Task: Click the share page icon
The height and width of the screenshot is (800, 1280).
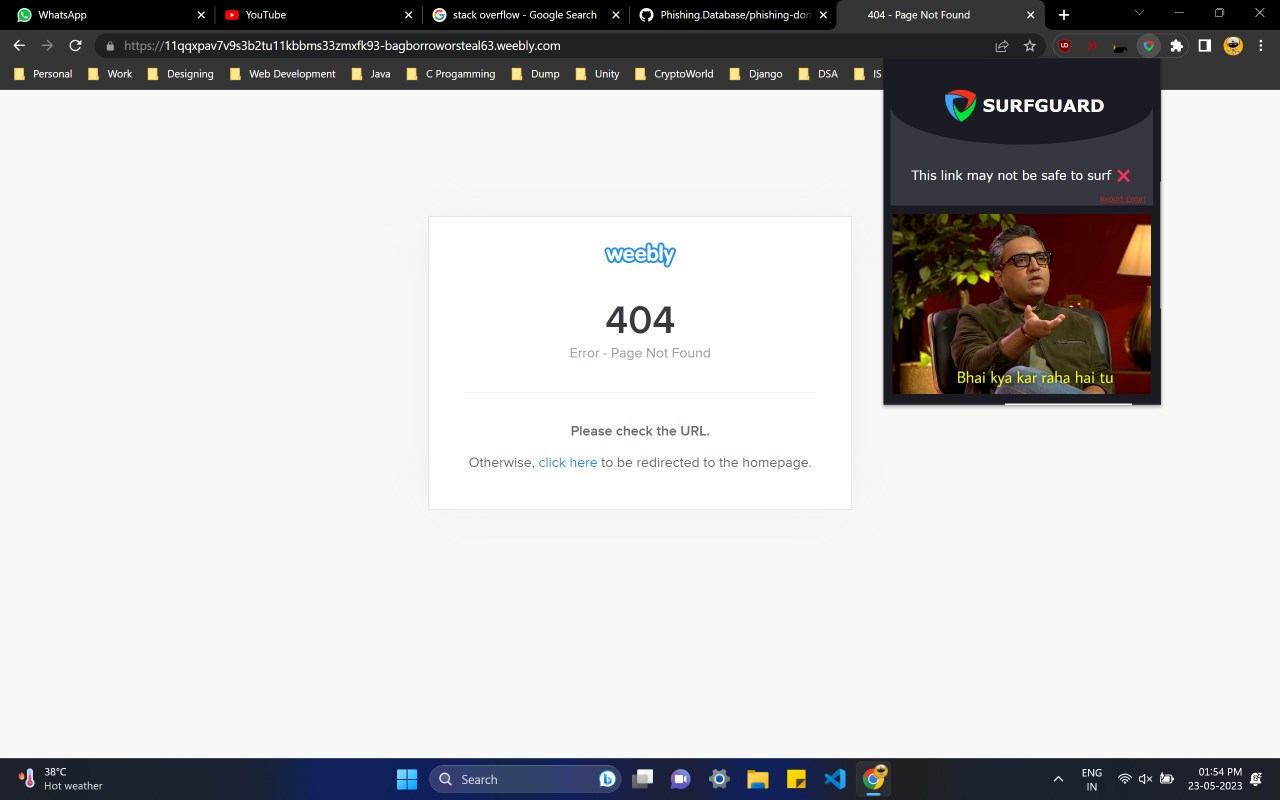Action: click(1002, 46)
